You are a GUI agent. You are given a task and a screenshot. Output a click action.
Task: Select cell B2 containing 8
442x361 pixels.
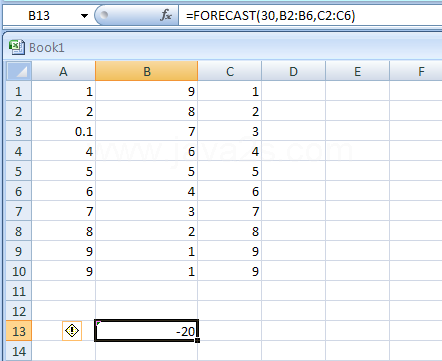coord(147,111)
